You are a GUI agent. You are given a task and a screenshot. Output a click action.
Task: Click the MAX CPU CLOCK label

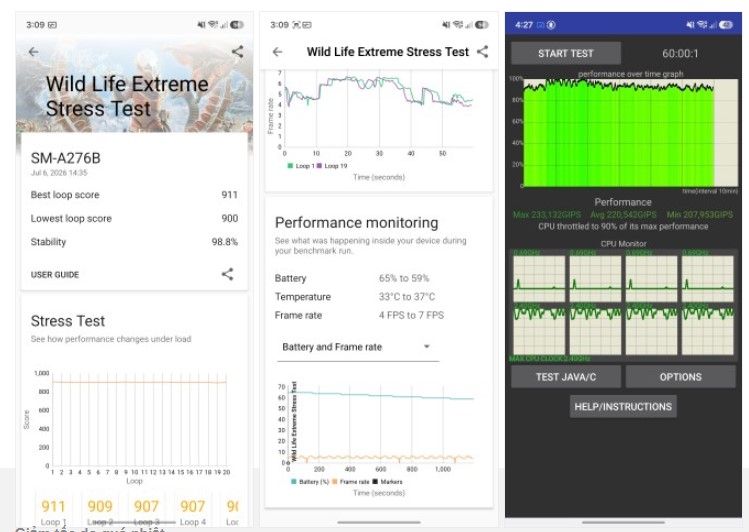549,358
